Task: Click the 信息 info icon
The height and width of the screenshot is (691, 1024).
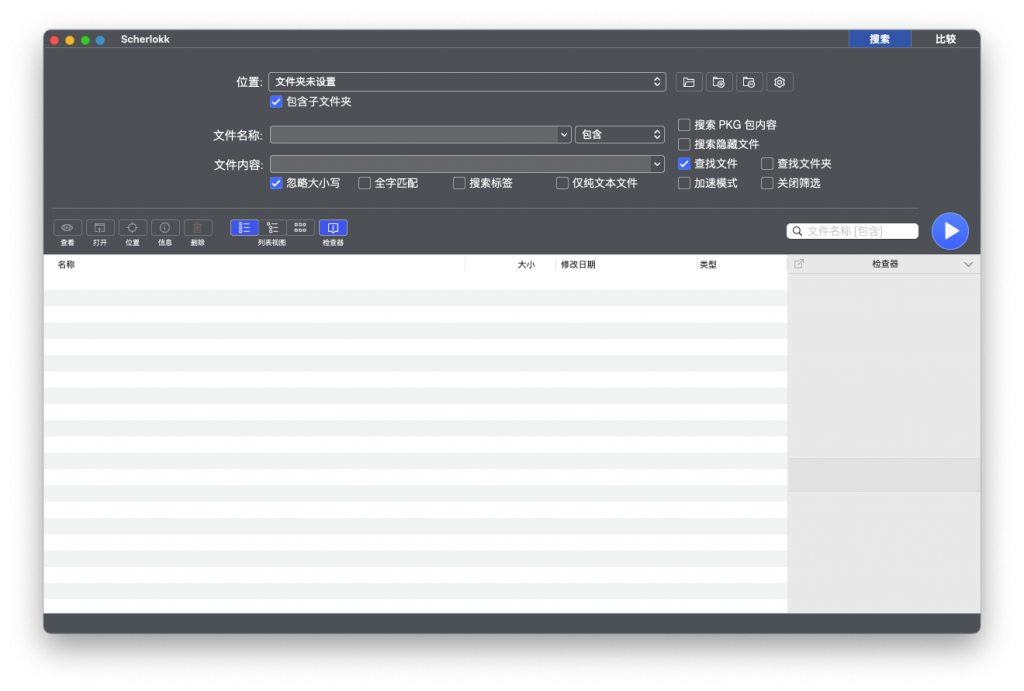Action: [165, 227]
